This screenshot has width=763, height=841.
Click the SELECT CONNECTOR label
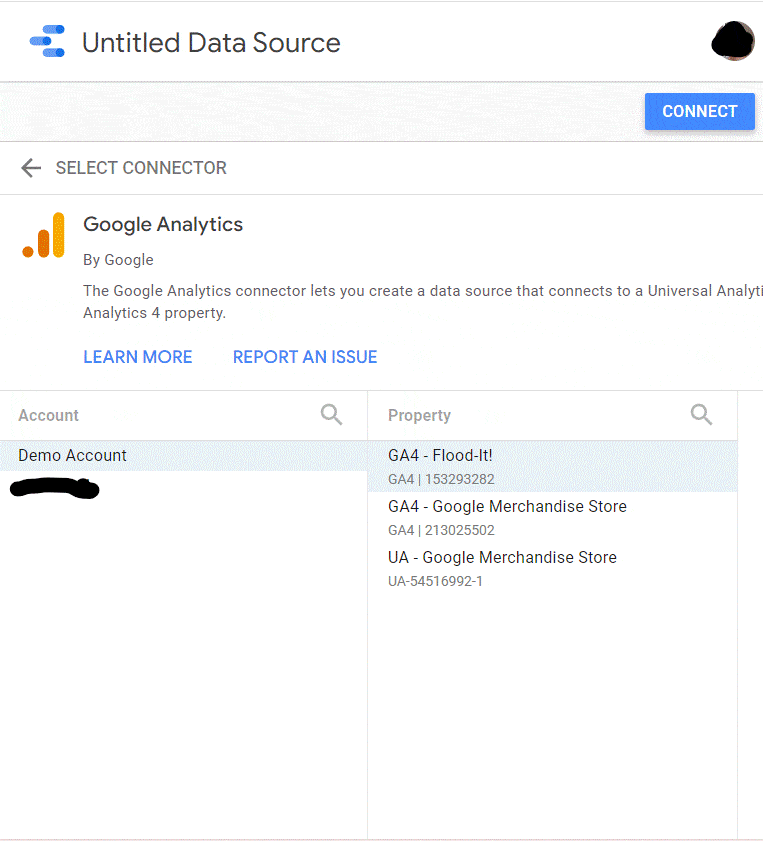tap(141, 168)
